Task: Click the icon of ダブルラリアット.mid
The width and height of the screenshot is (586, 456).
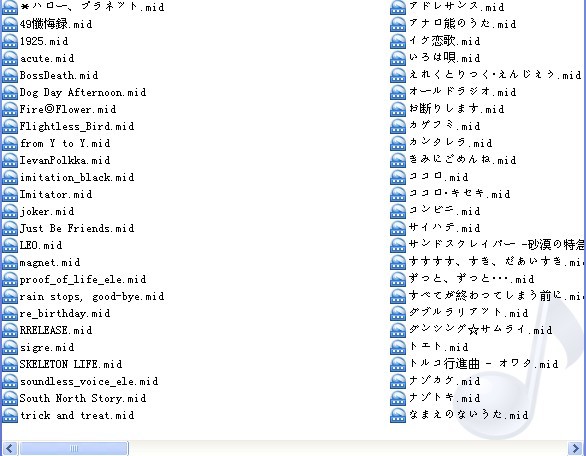Action: point(398,313)
